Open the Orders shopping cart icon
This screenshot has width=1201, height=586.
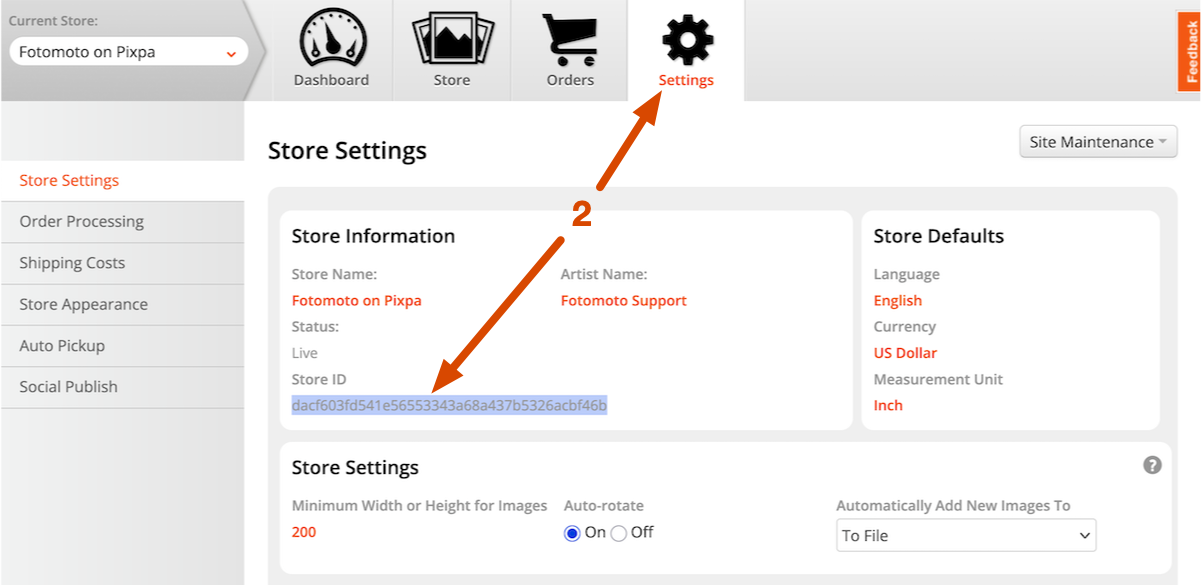tap(570, 39)
